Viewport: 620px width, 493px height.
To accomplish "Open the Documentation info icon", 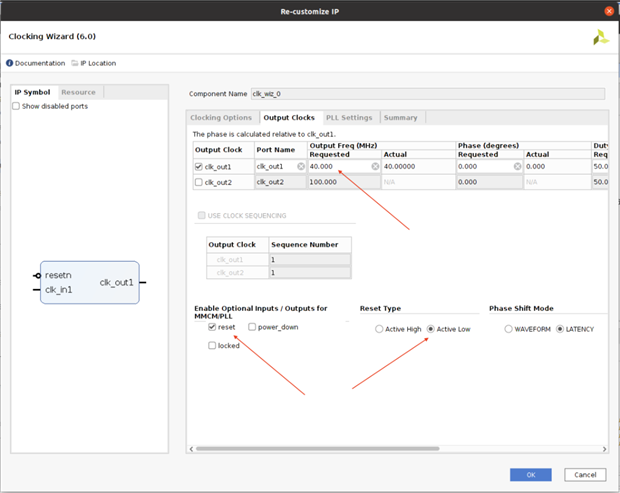I will pyautogui.click(x=10, y=63).
